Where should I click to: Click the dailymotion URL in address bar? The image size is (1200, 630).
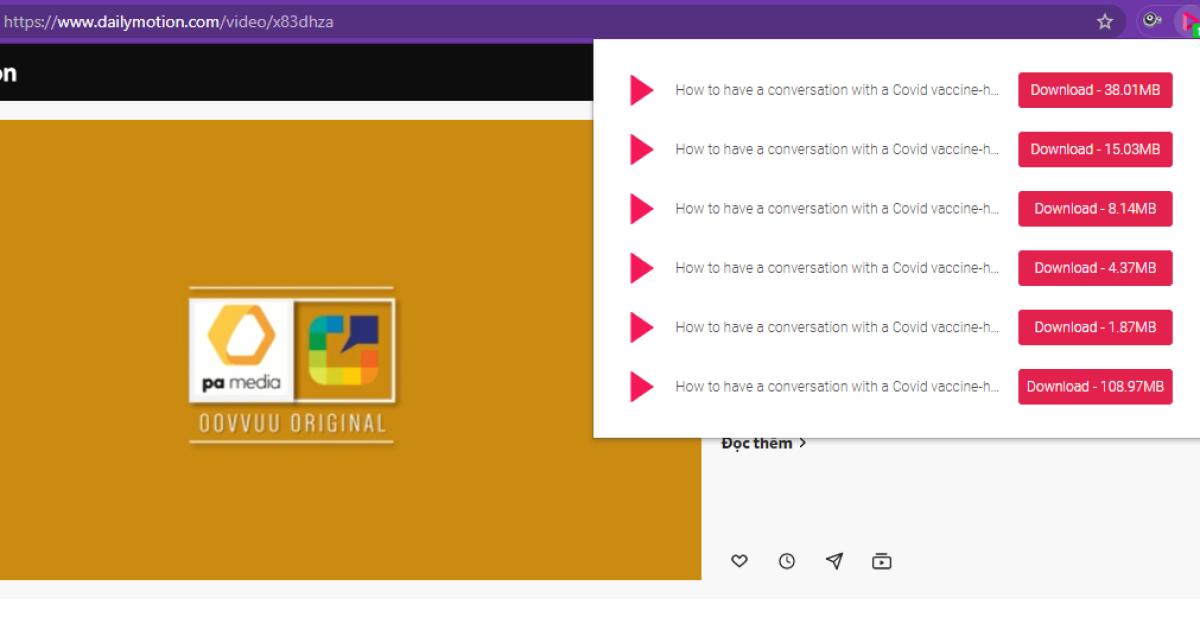tap(168, 21)
